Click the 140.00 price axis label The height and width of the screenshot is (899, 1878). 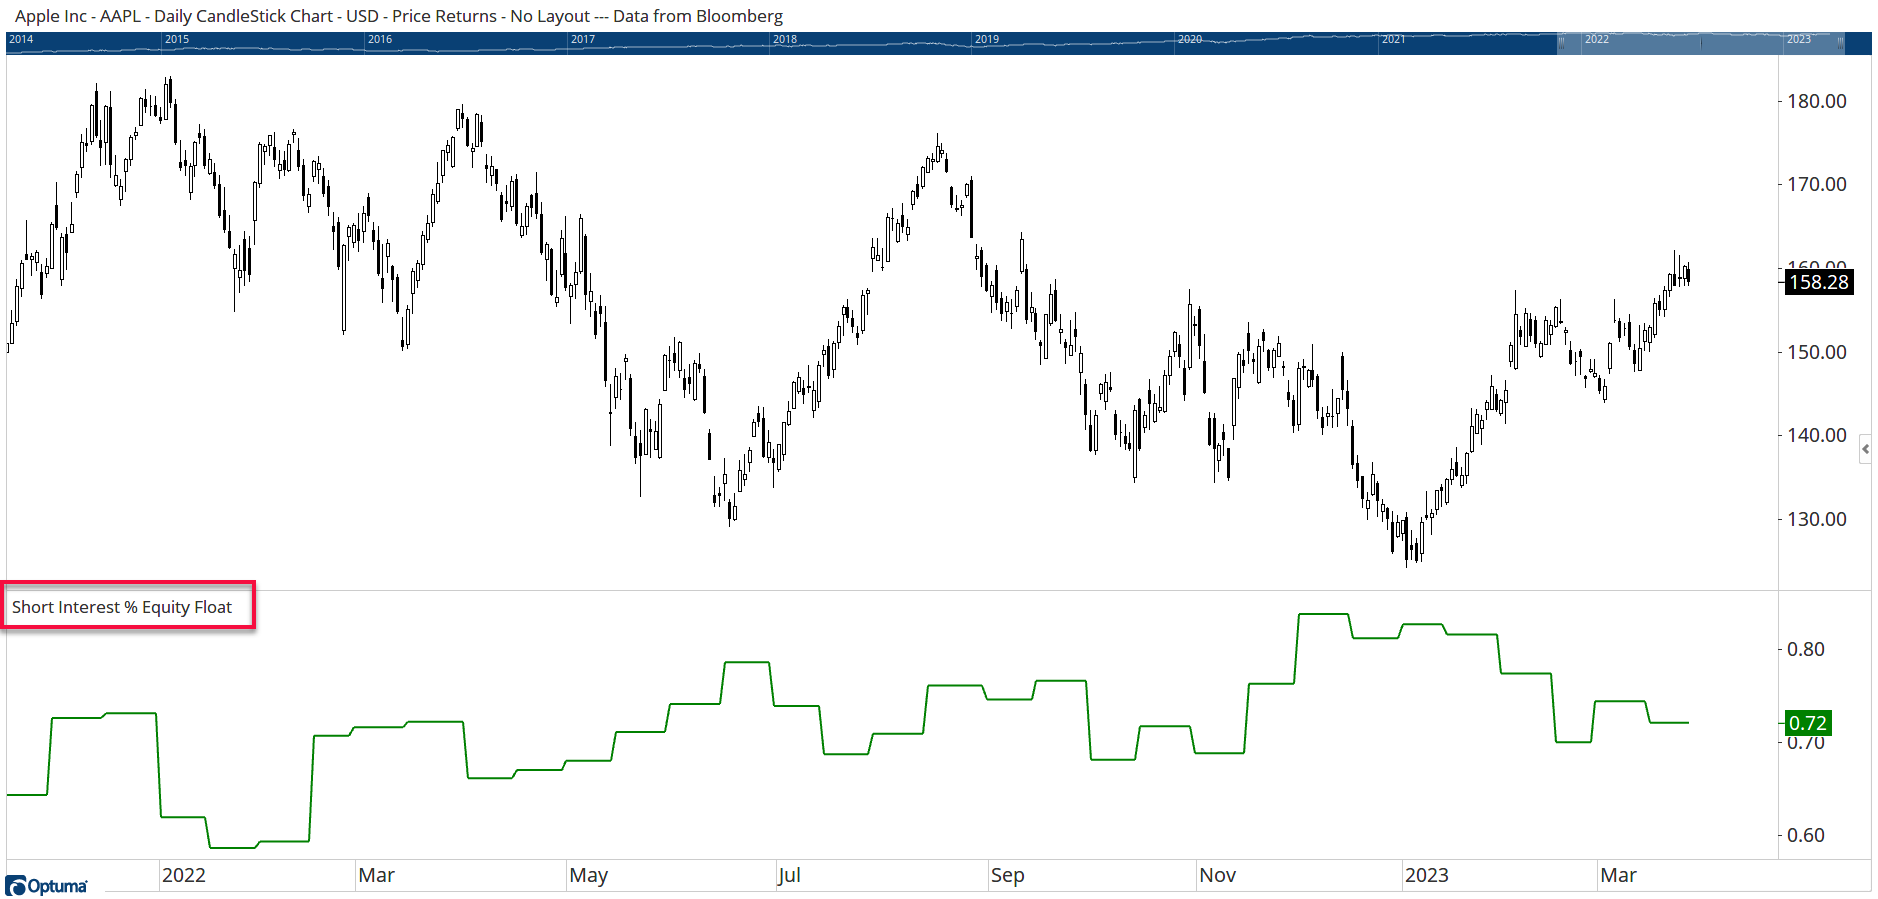(1817, 435)
